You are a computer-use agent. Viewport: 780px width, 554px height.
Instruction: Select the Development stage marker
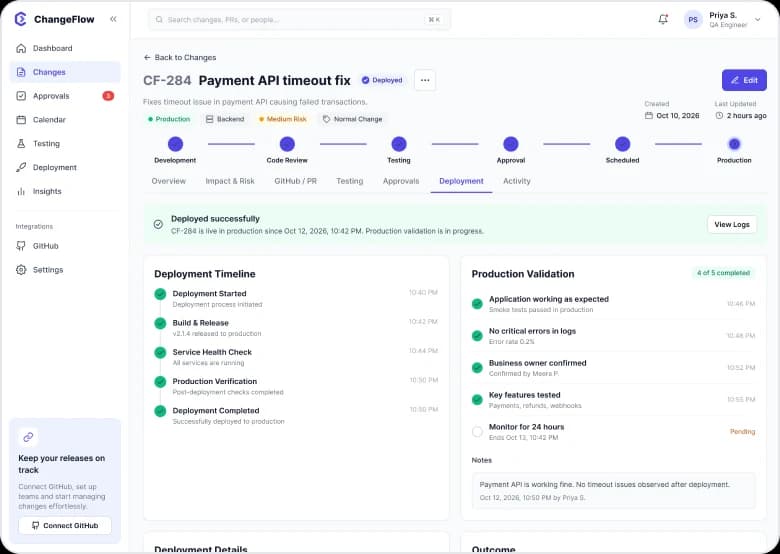point(175,144)
